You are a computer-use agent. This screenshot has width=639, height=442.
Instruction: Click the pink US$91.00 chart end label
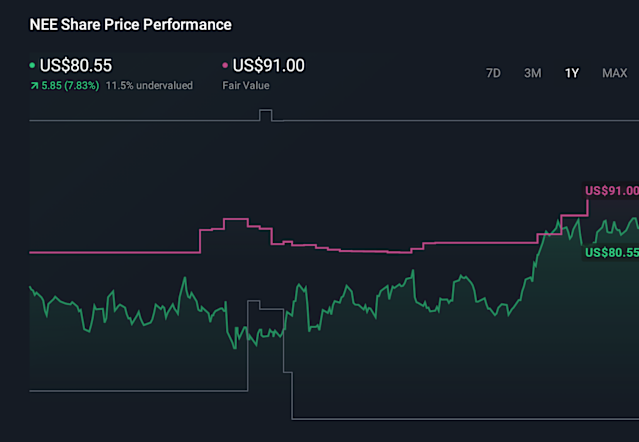coord(610,191)
